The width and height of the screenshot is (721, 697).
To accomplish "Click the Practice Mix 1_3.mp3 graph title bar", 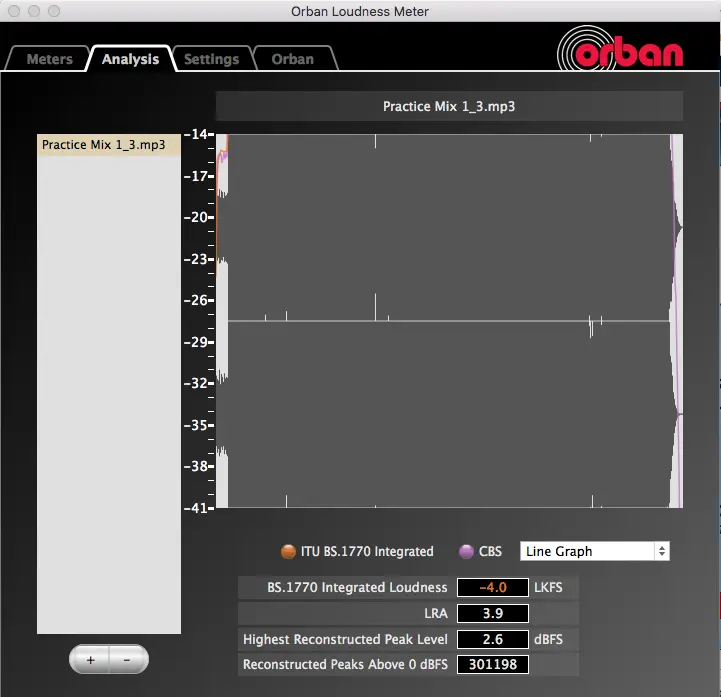I will tap(449, 106).
